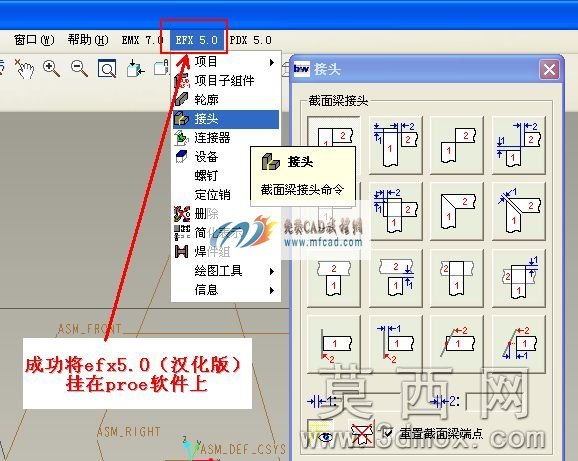Click the 简化表示 menu icon
This screenshot has width=578, height=461.
click(x=182, y=233)
